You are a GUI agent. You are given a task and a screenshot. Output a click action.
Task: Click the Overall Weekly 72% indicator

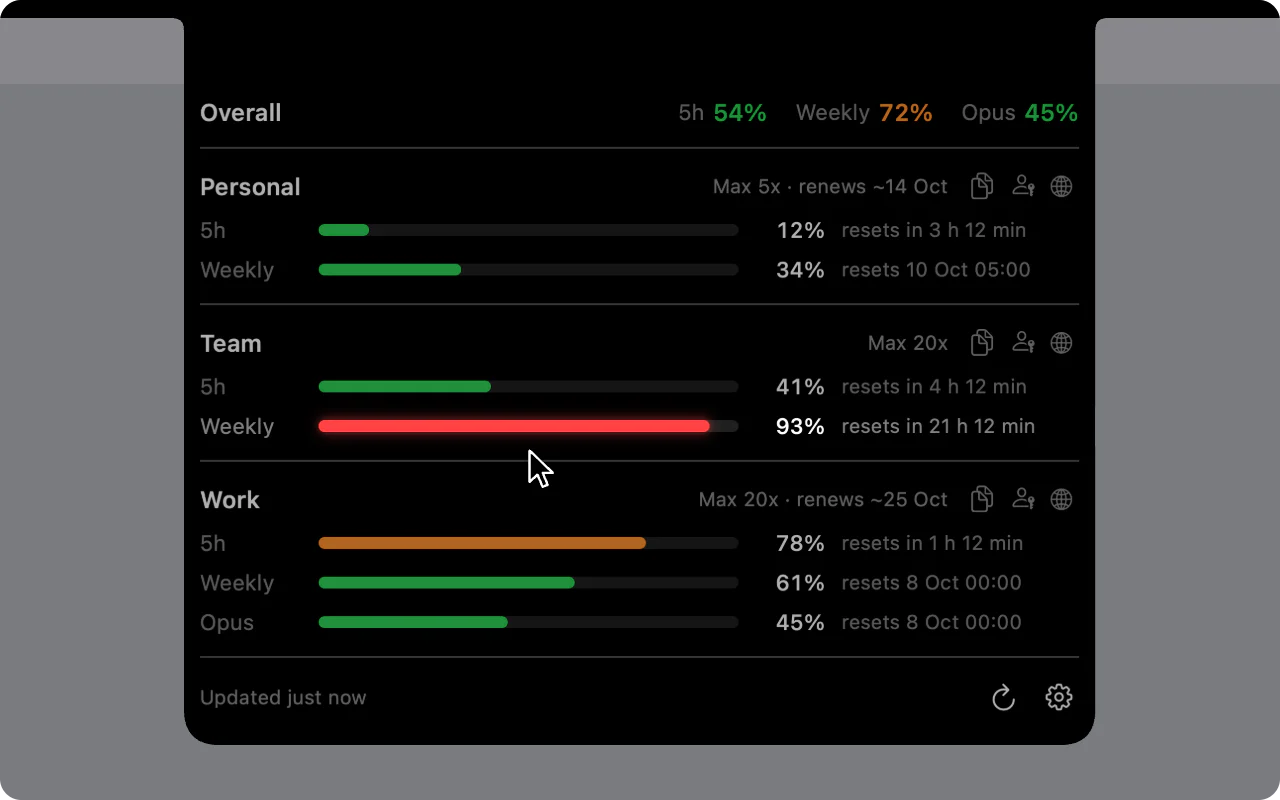click(864, 113)
